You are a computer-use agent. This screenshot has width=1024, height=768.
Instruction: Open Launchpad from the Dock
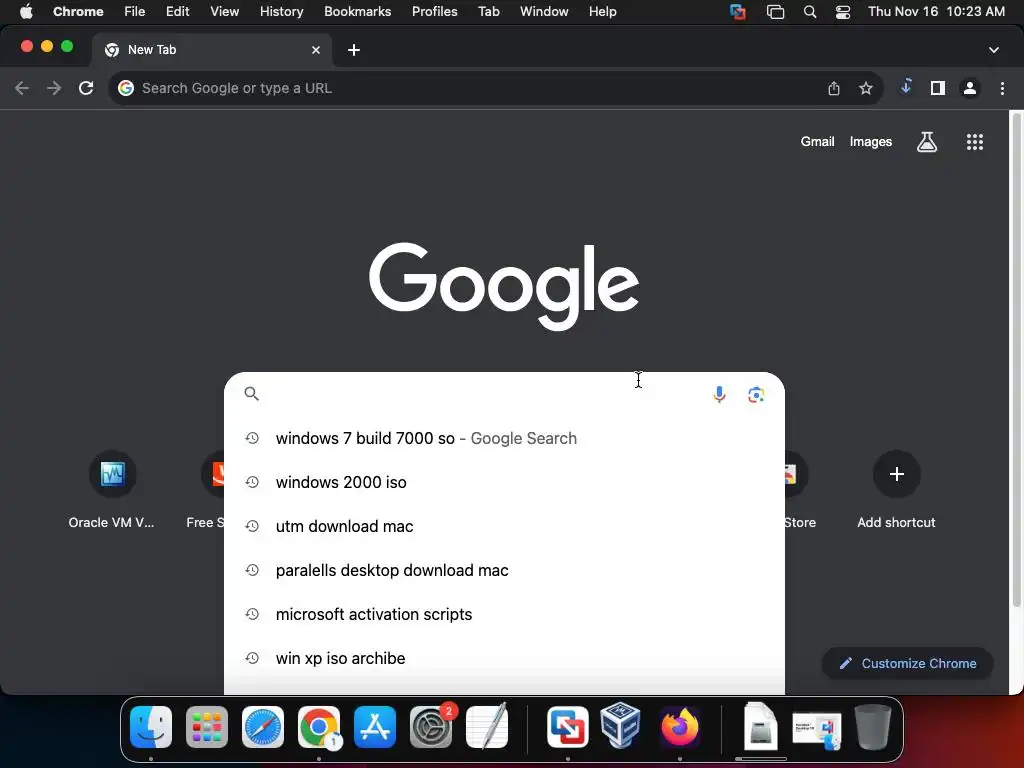207,727
